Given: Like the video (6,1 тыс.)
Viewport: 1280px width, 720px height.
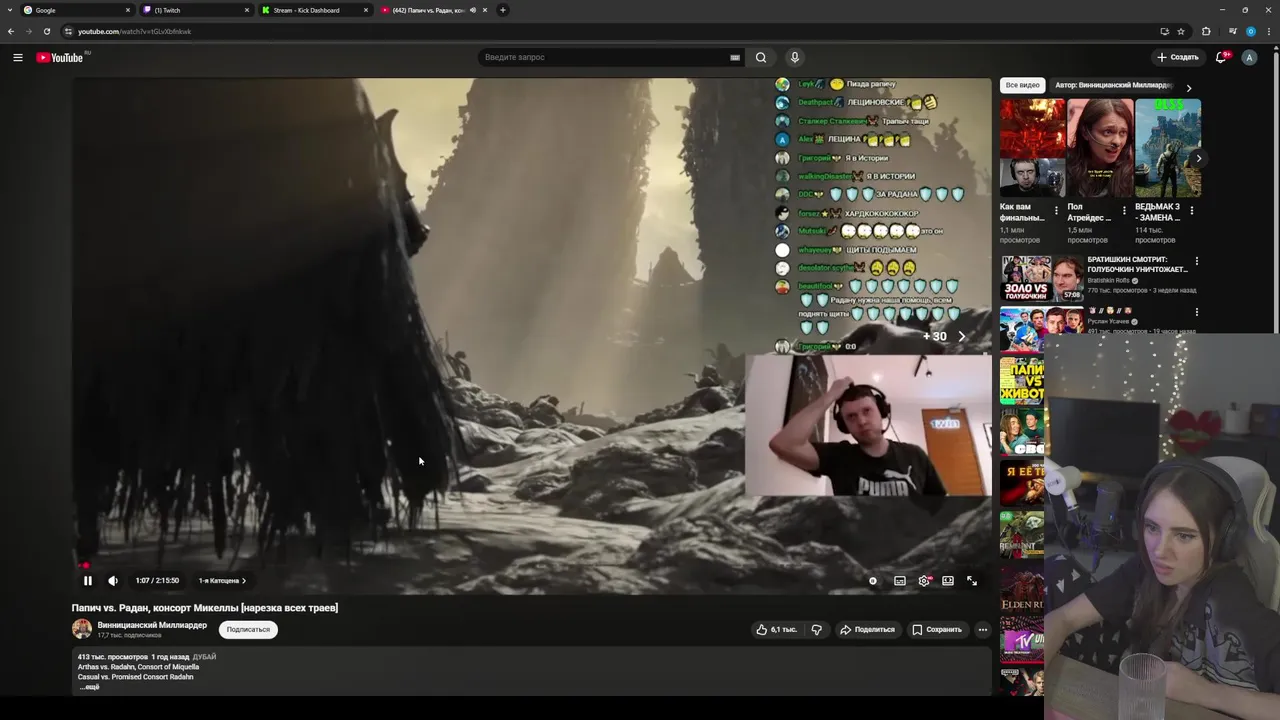Looking at the screenshot, I should pyautogui.click(x=777, y=630).
